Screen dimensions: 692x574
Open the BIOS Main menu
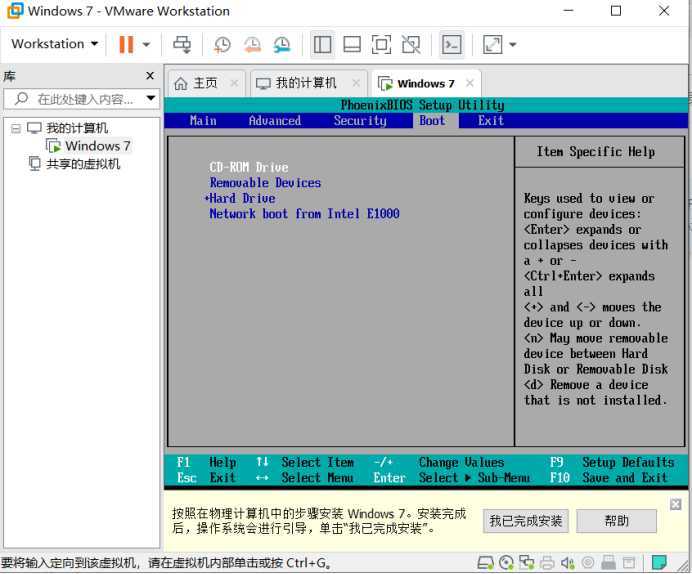click(x=203, y=120)
